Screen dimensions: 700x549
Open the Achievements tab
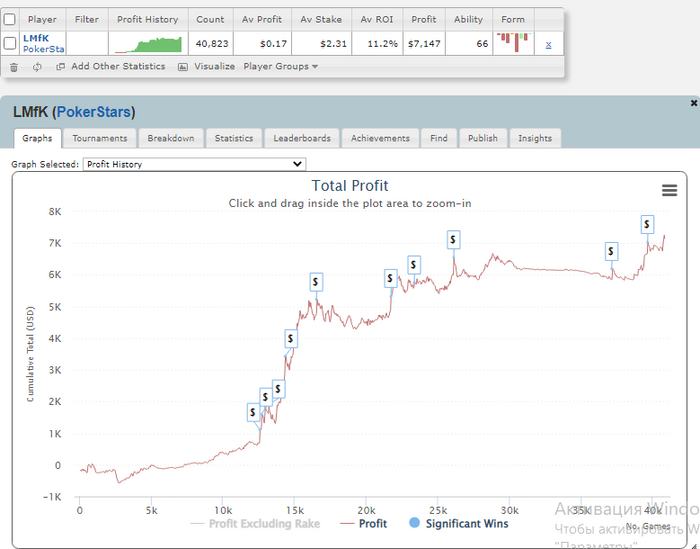coord(380,138)
